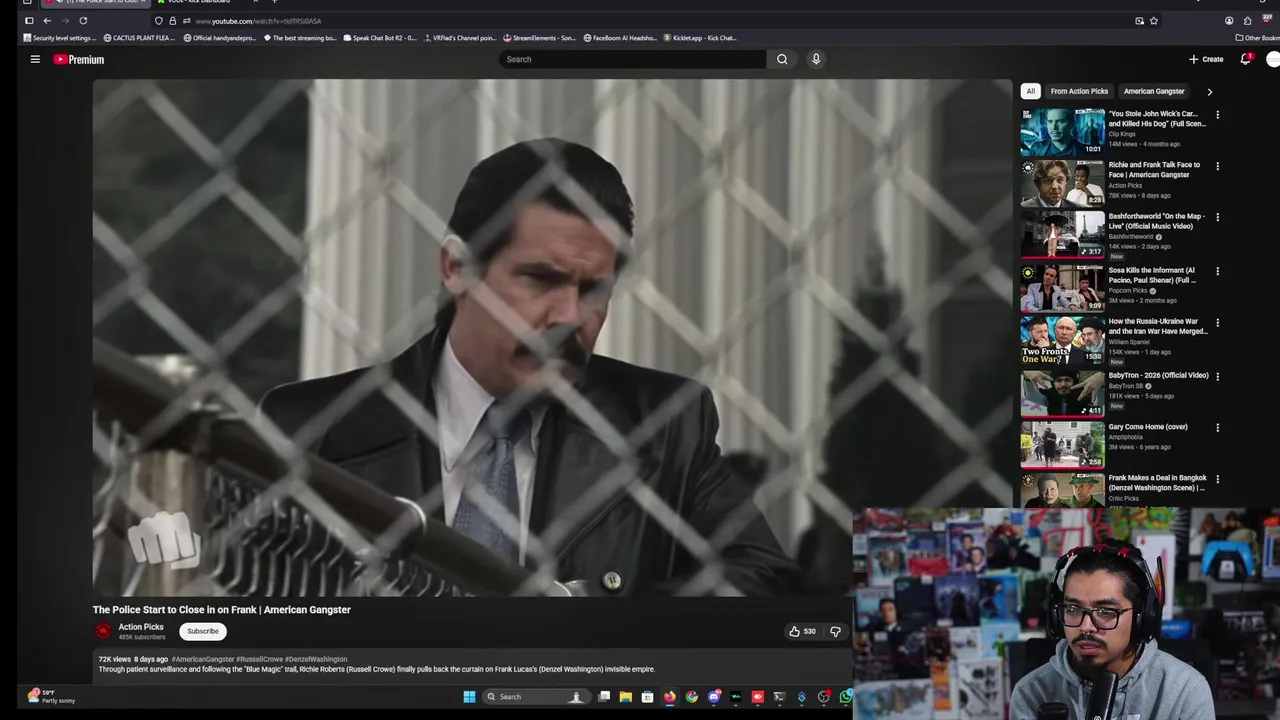
Task: Open File Explorer from taskbar
Action: click(x=626, y=697)
